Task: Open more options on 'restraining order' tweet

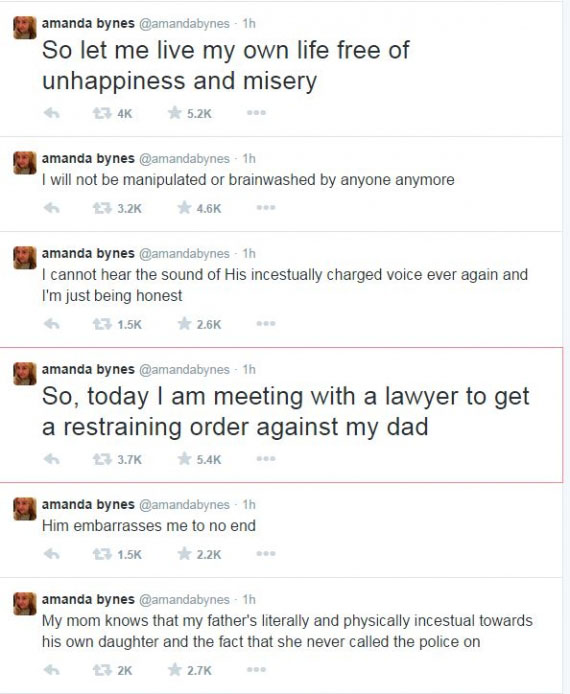Action: tap(266, 459)
